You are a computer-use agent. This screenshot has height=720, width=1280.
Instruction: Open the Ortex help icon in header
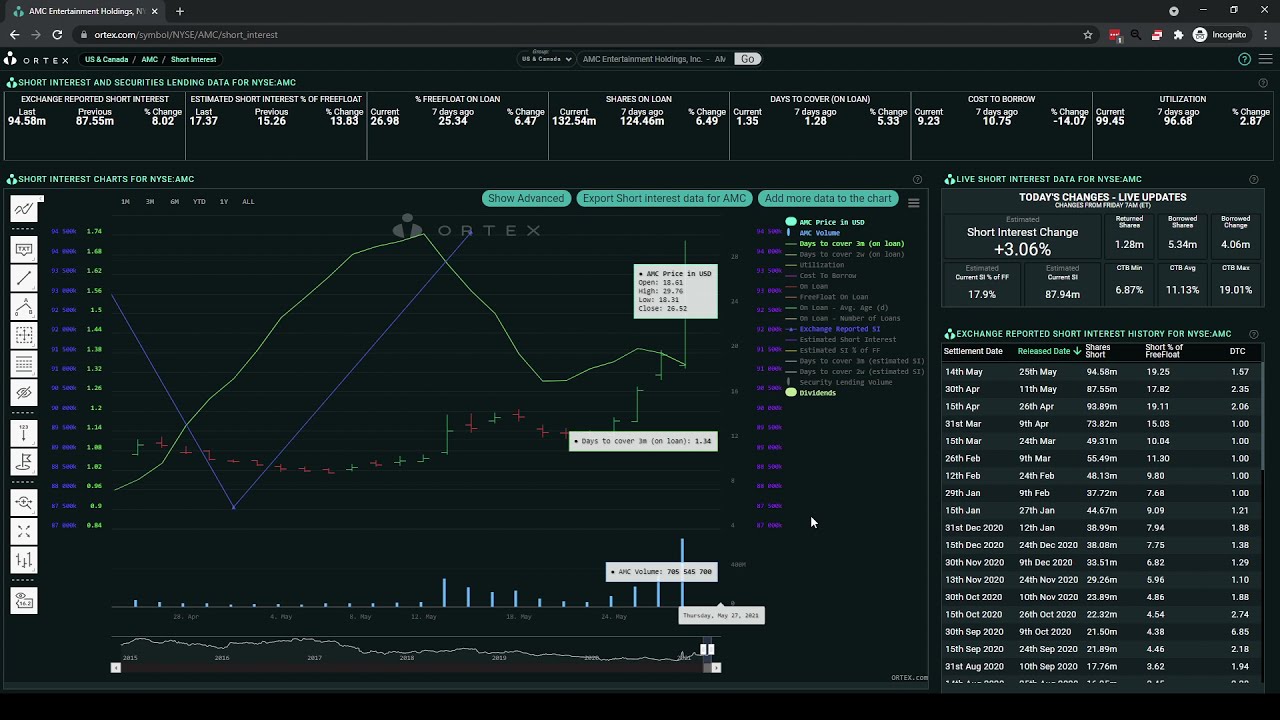pos(1244,59)
